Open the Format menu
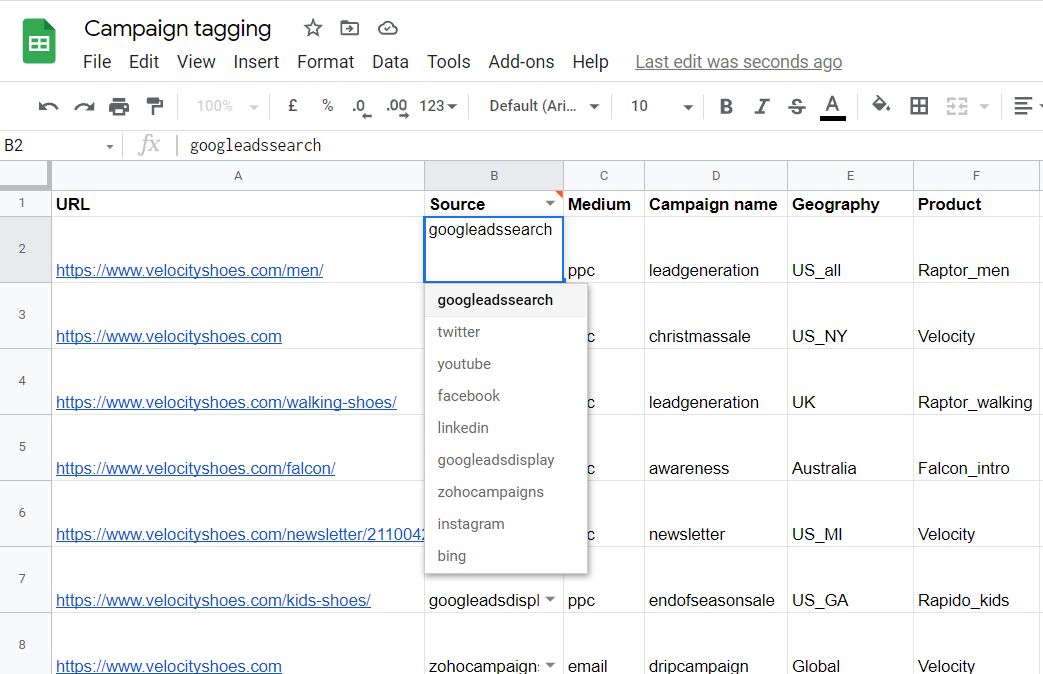 [x=325, y=61]
